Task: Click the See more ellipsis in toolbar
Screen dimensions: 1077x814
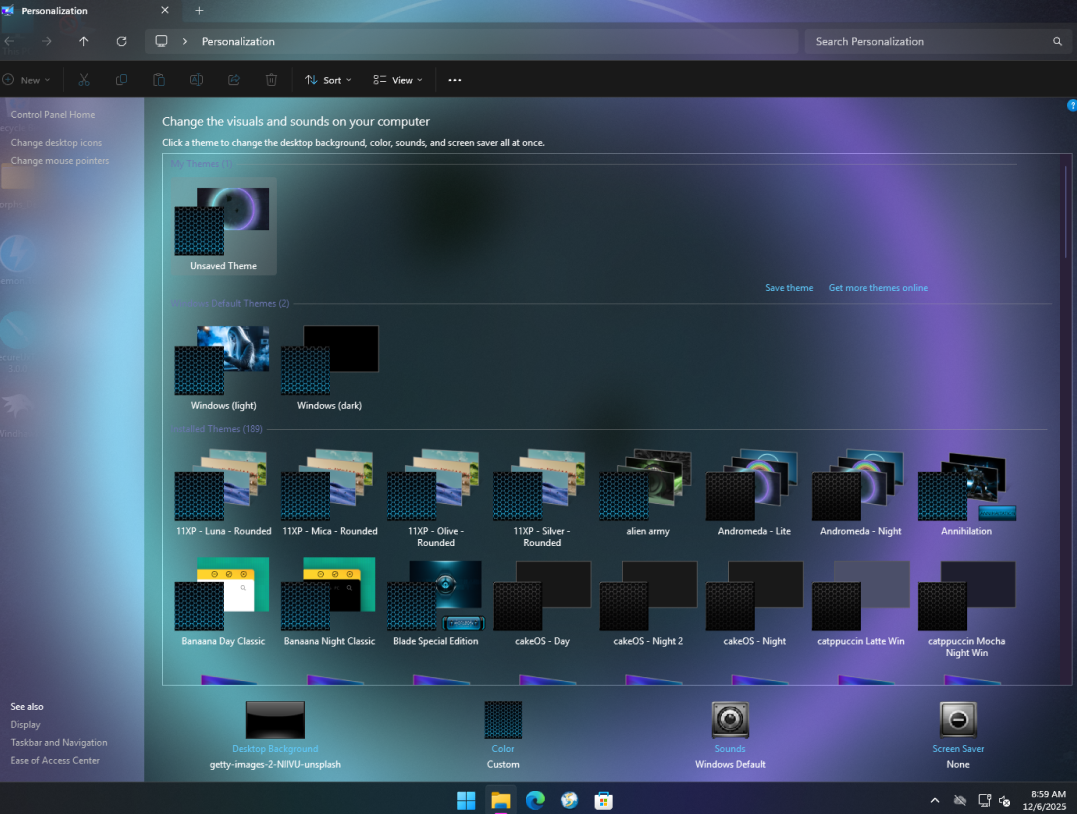Action: pos(455,80)
